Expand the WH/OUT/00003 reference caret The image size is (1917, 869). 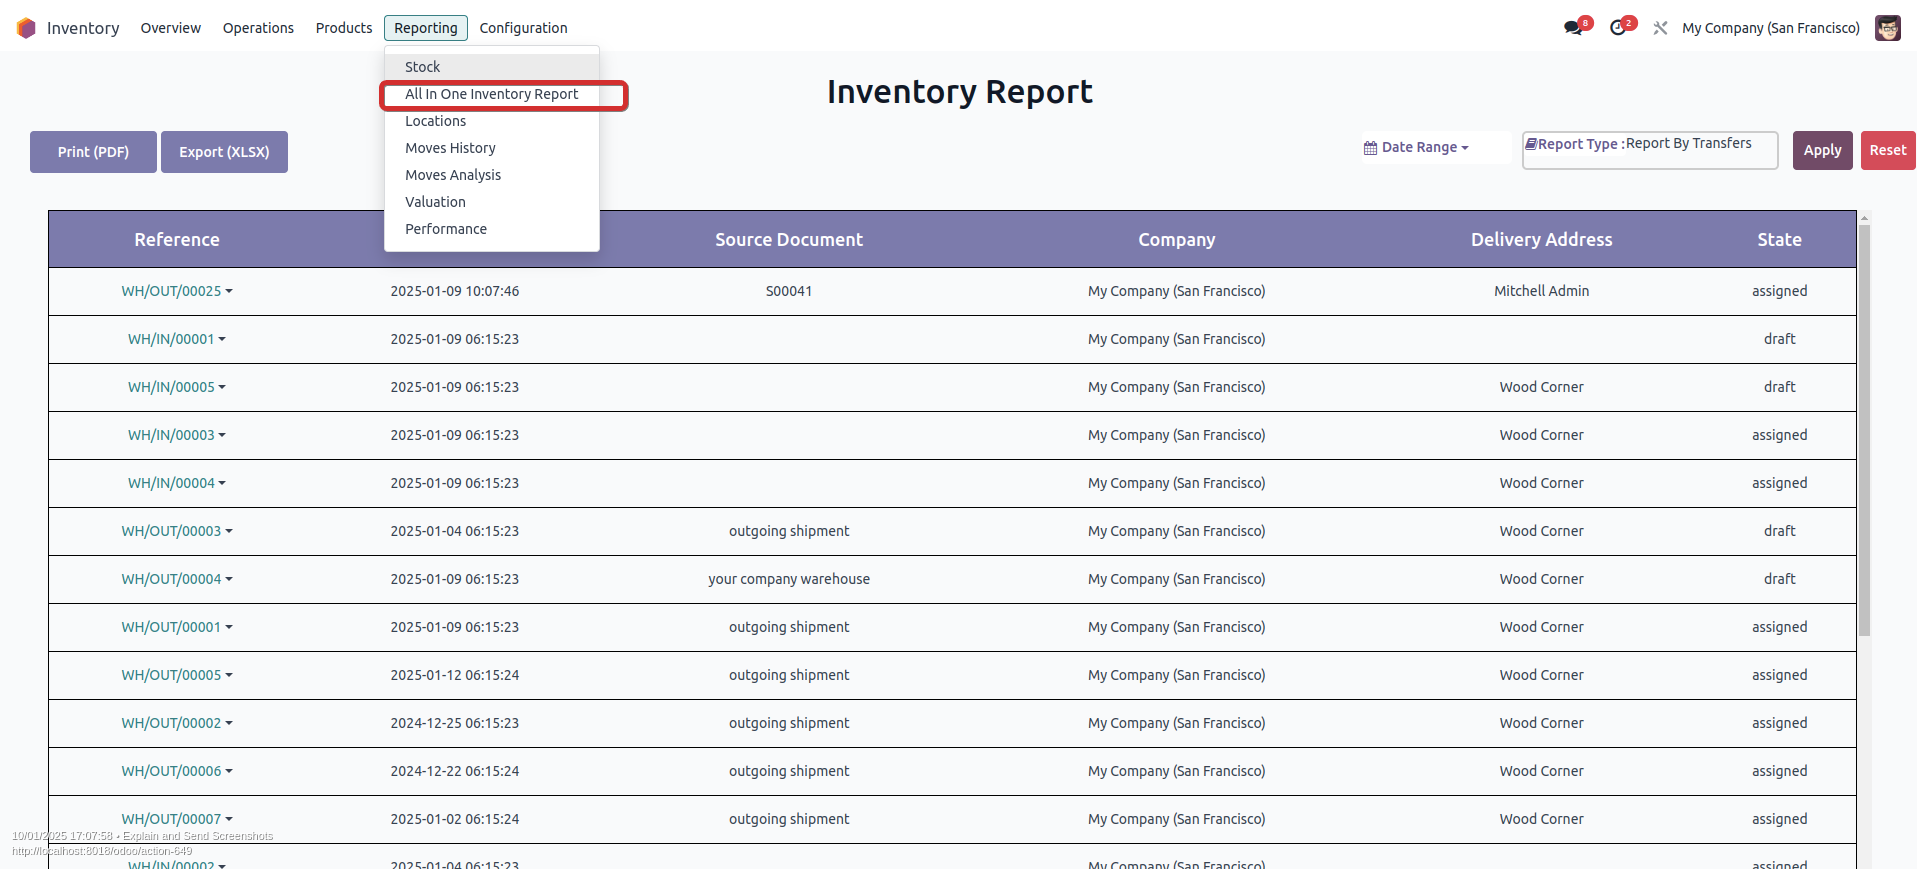229,531
